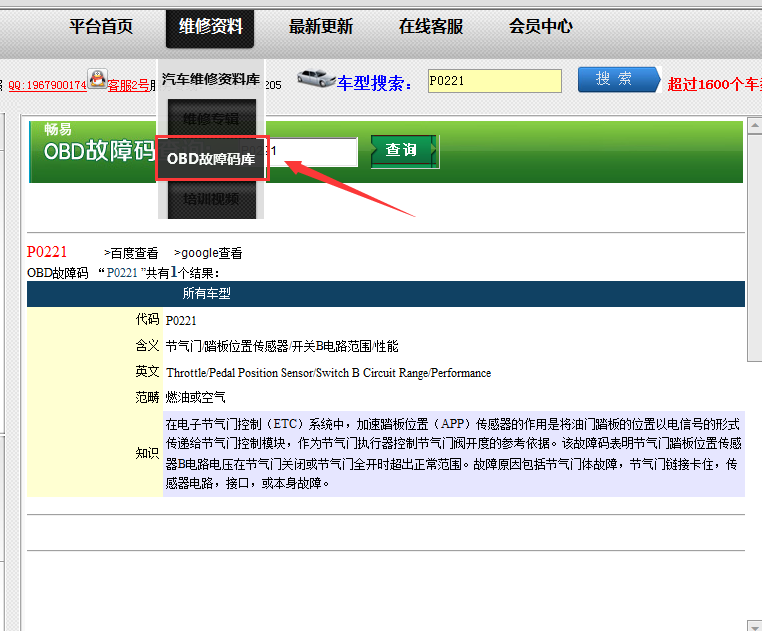Screen dimensions: 762x631
Task: Choose 培训视频 from the dropdown
Action: [x=211, y=199]
